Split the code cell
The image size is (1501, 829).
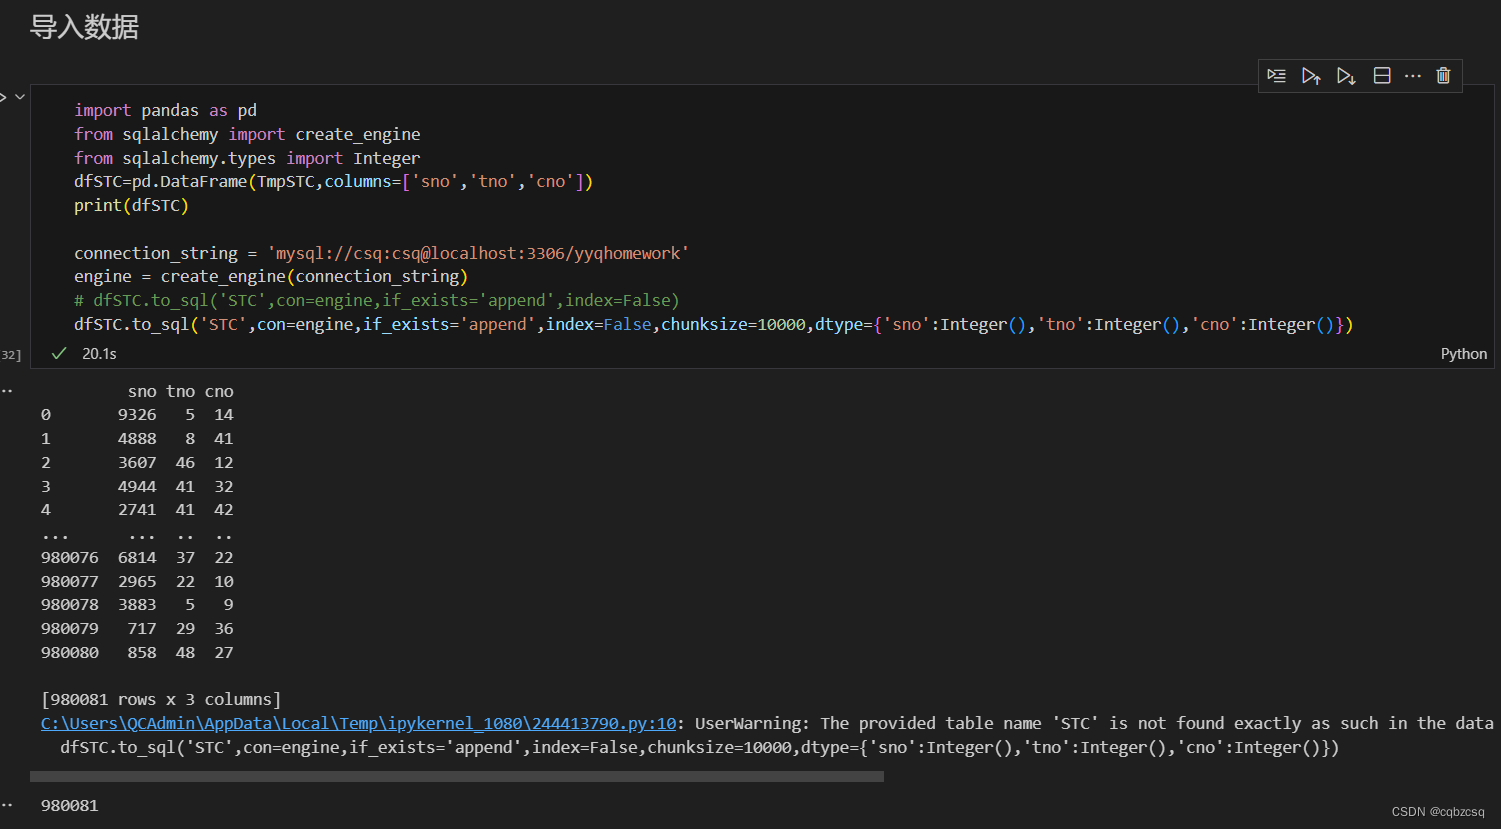point(1381,75)
